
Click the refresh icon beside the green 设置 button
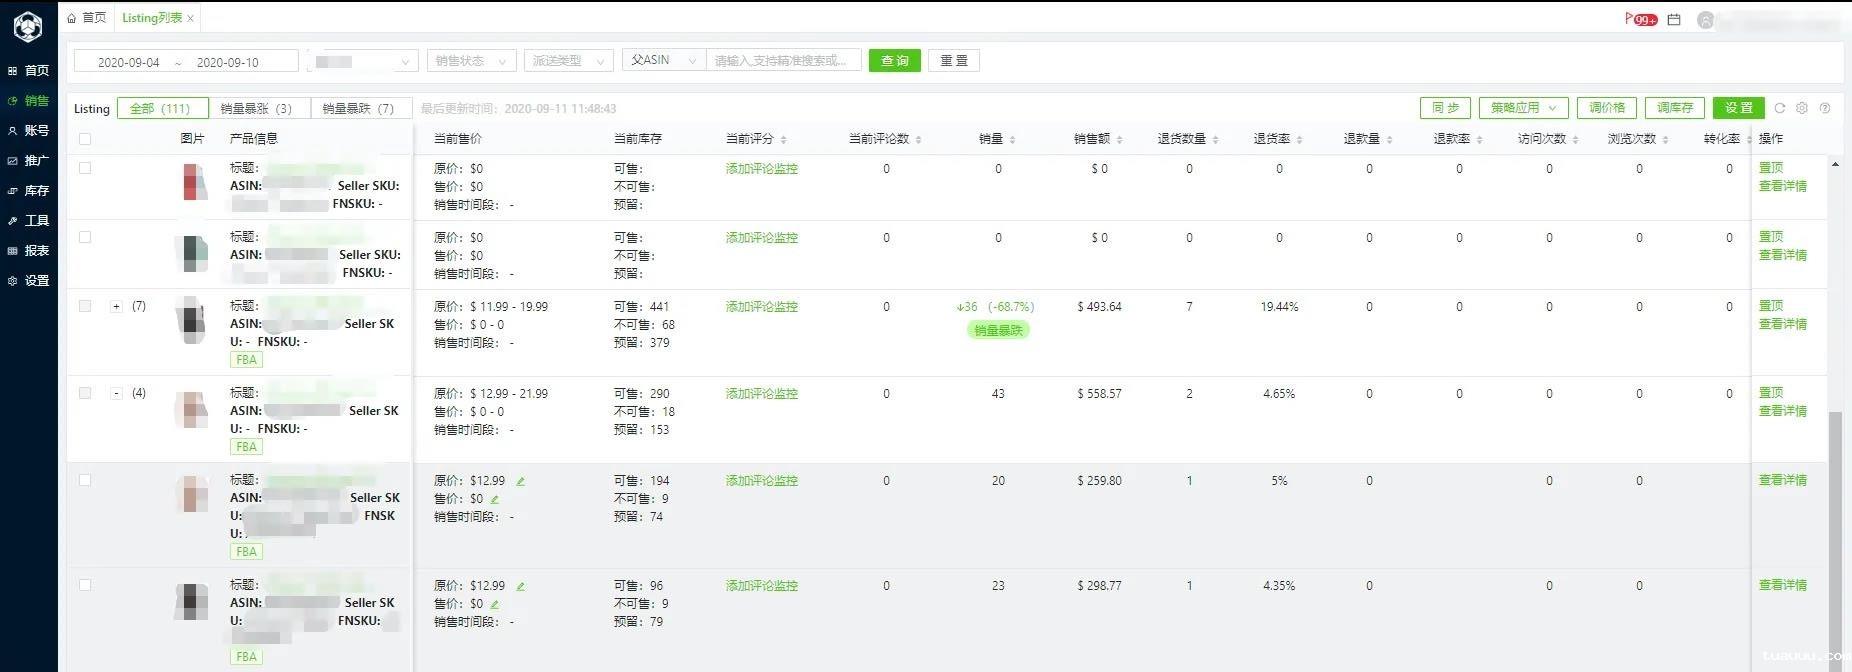click(1780, 108)
